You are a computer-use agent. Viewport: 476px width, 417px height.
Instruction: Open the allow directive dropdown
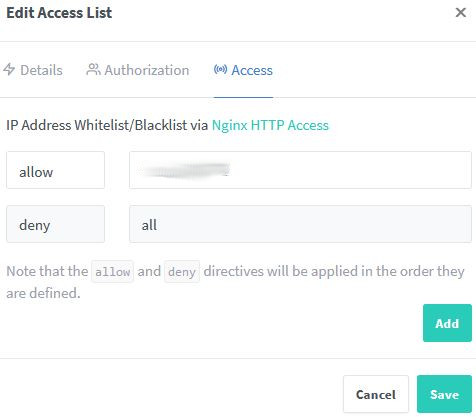[x=55, y=170]
